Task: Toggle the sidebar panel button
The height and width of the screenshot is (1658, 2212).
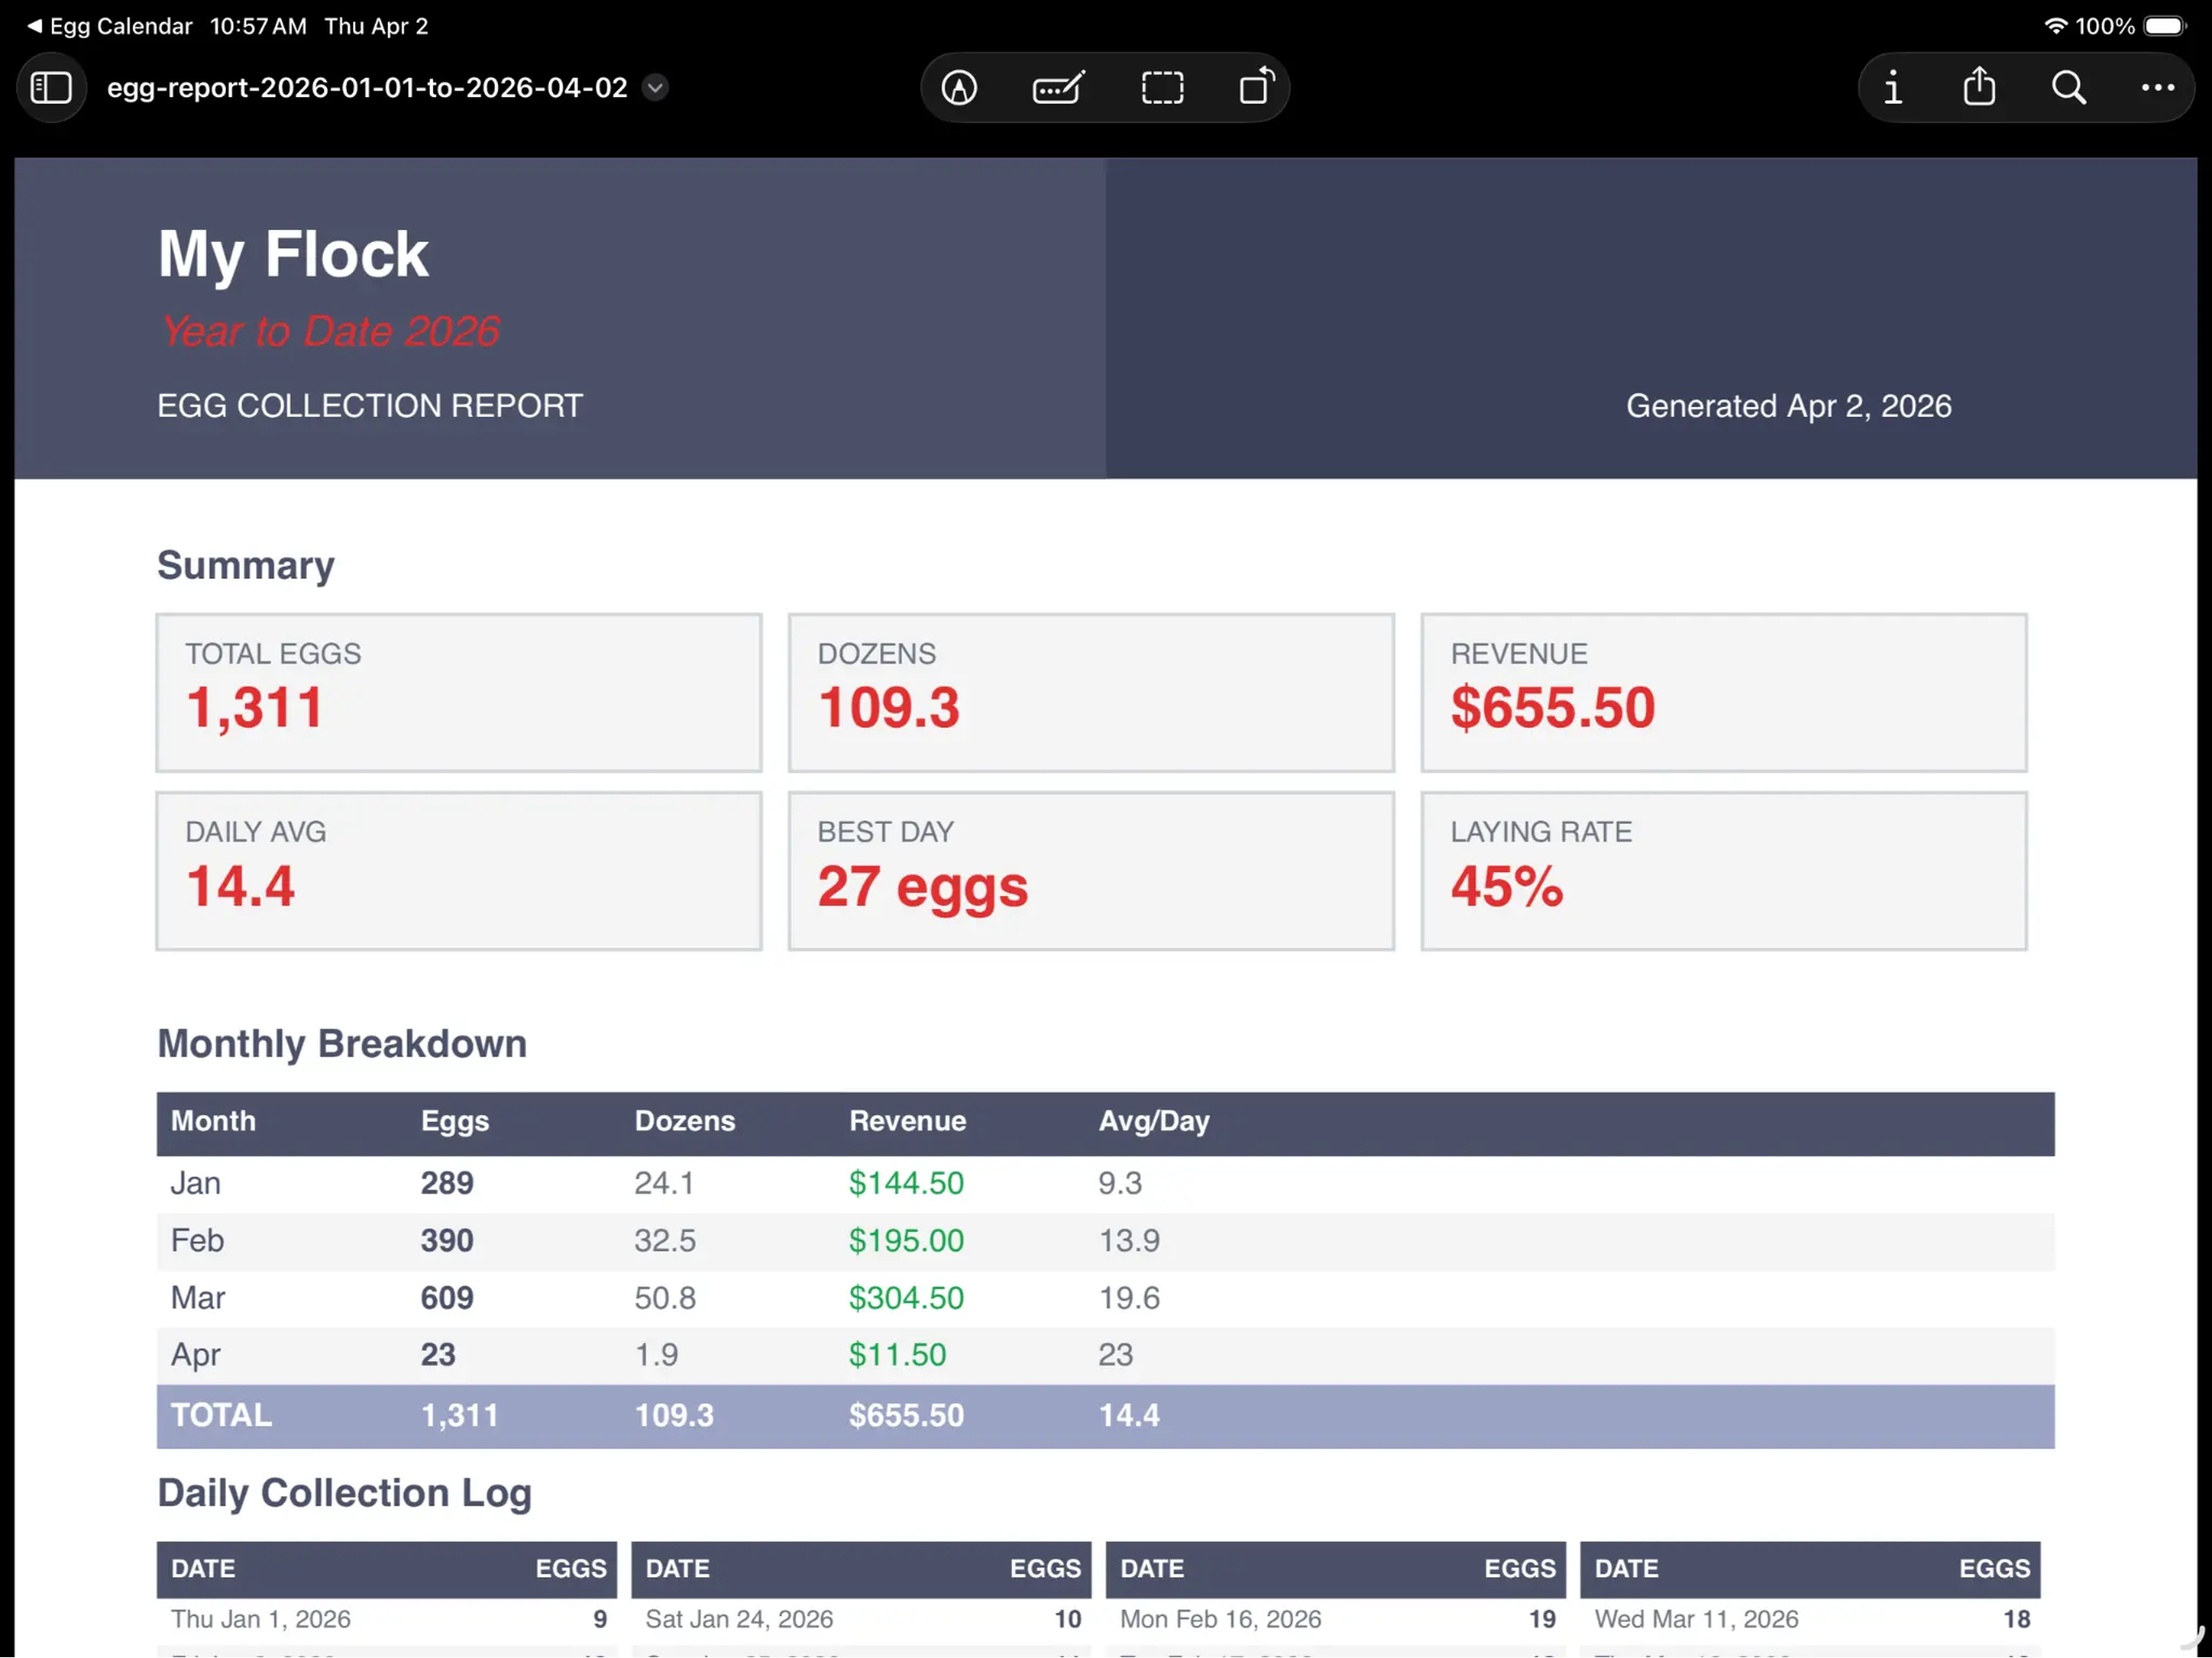Action: tap(51, 88)
